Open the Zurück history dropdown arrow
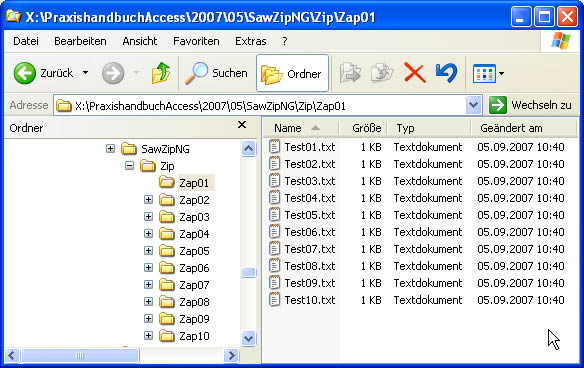Screen dimensions: 584x368 [x=86, y=73]
